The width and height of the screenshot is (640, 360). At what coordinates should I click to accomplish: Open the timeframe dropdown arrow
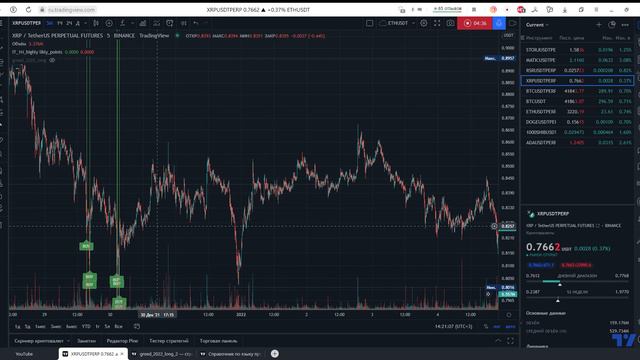85,23
